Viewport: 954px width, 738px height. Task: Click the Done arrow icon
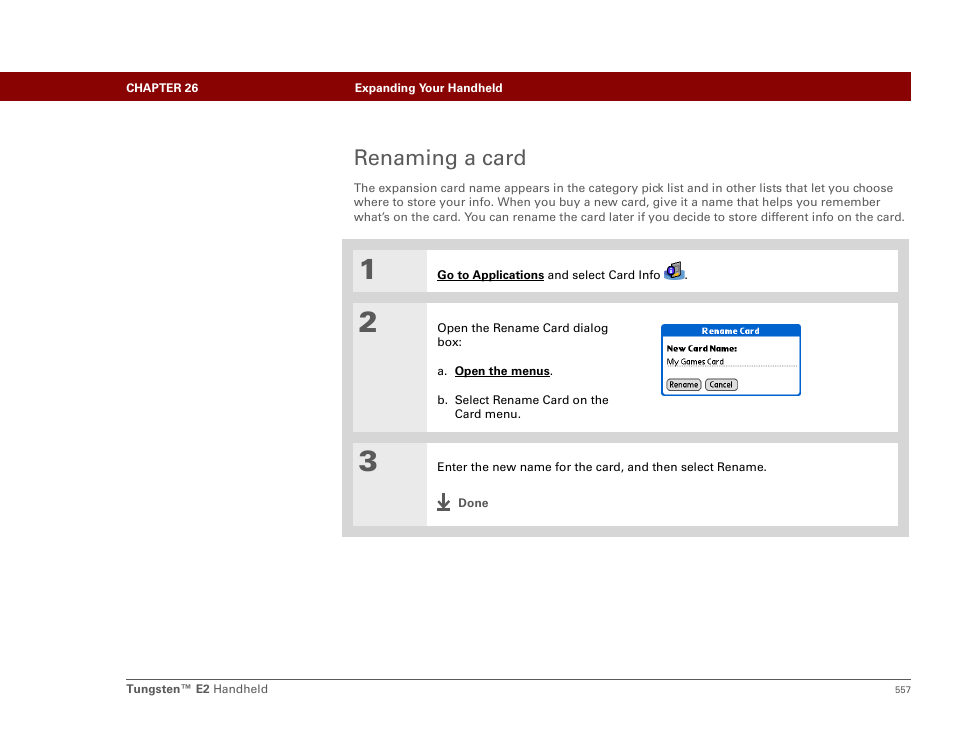[x=444, y=502]
